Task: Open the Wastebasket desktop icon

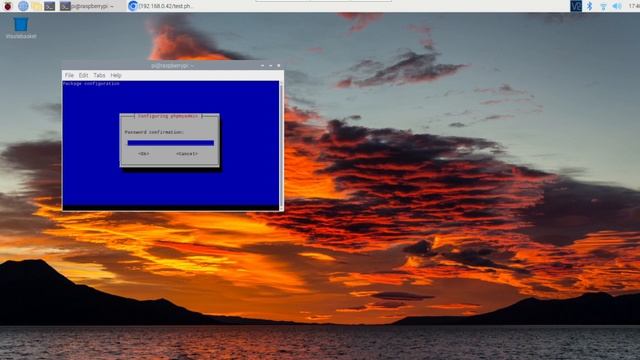Action: click(21, 28)
